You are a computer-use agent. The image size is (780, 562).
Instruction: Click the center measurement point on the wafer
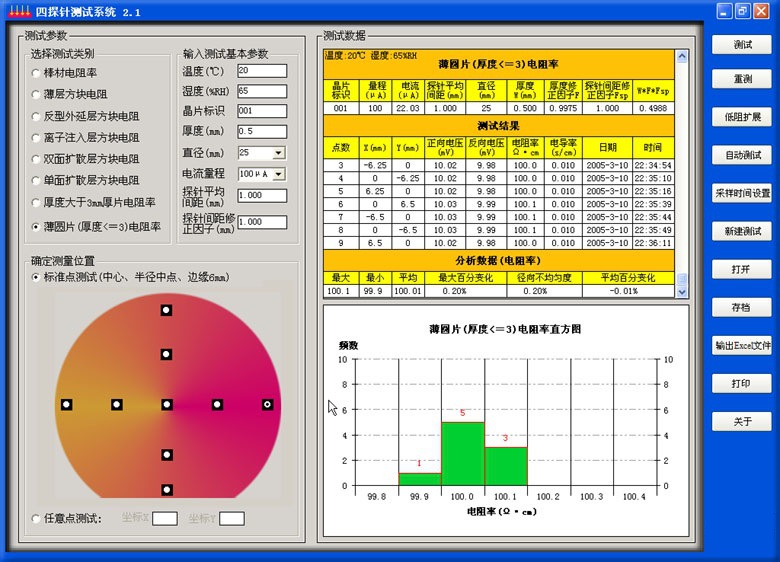[167, 405]
